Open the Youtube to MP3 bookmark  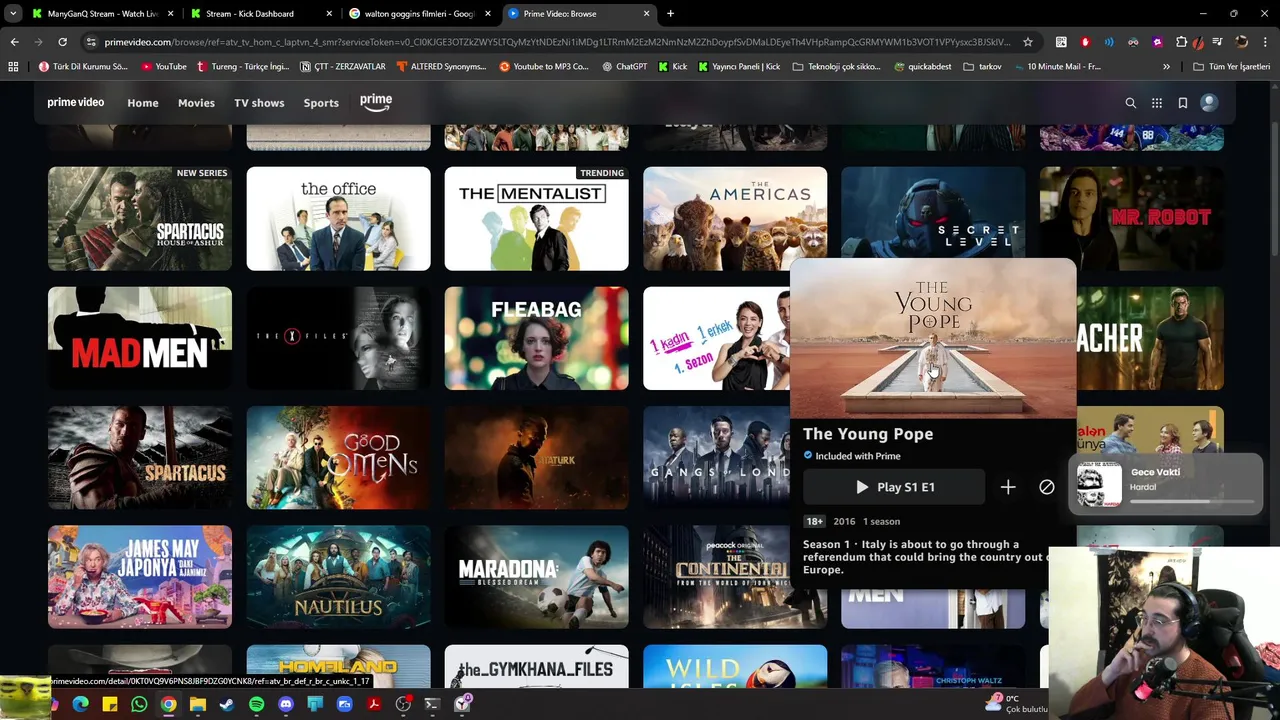[544, 67]
